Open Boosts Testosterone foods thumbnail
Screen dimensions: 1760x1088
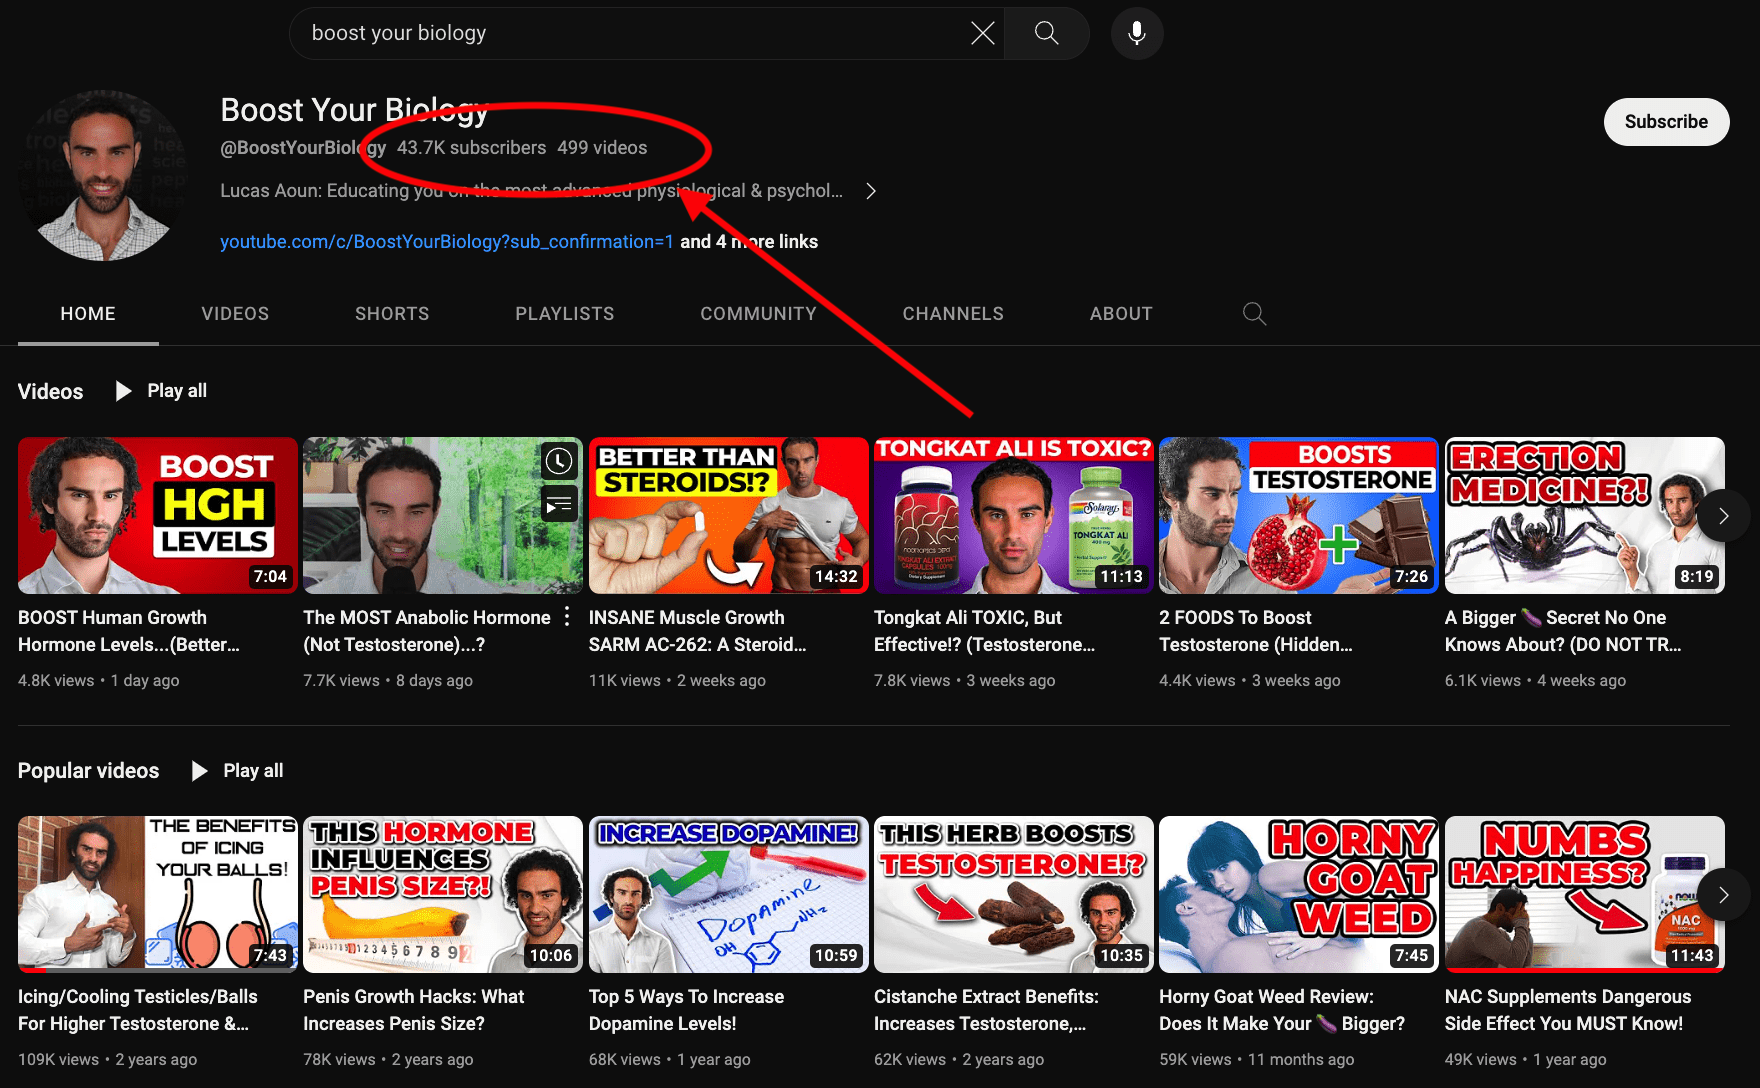click(1299, 515)
